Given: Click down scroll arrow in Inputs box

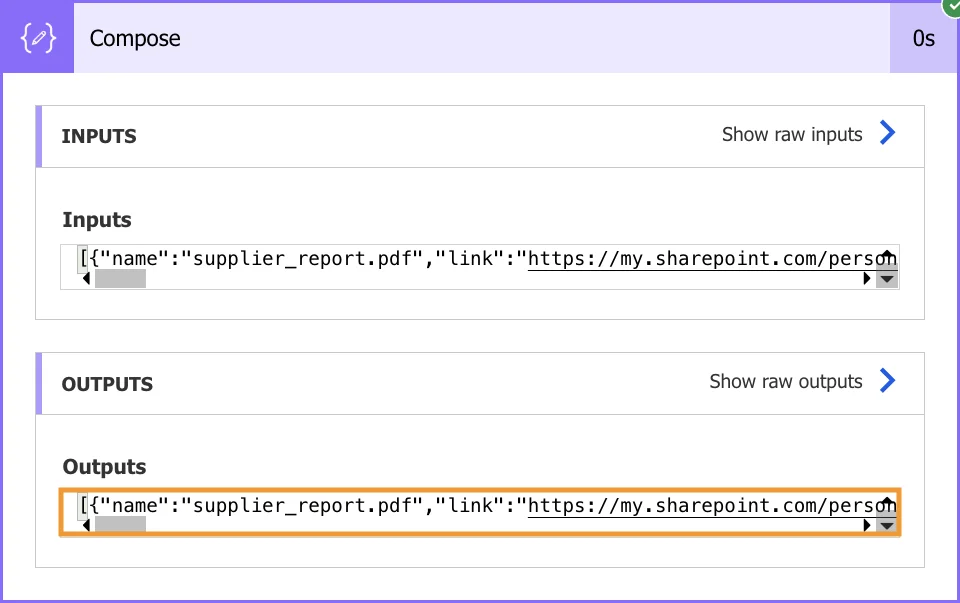Looking at the screenshot, I should (x=887, y=279).
